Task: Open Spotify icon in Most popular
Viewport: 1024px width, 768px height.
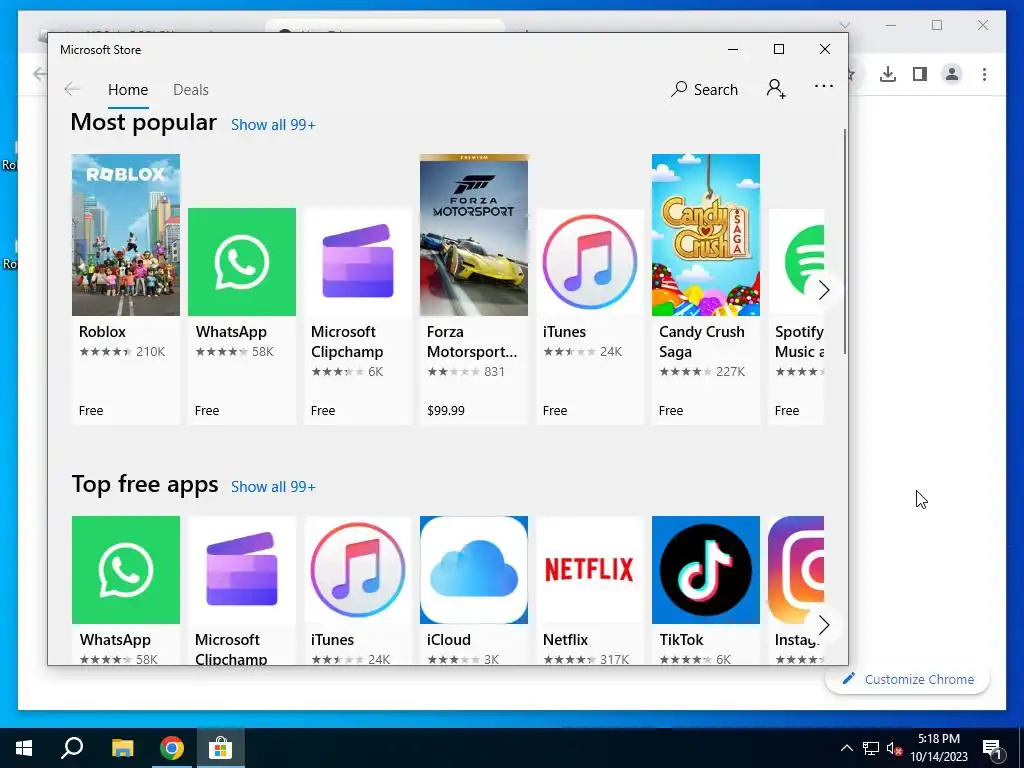Action: 796,262
